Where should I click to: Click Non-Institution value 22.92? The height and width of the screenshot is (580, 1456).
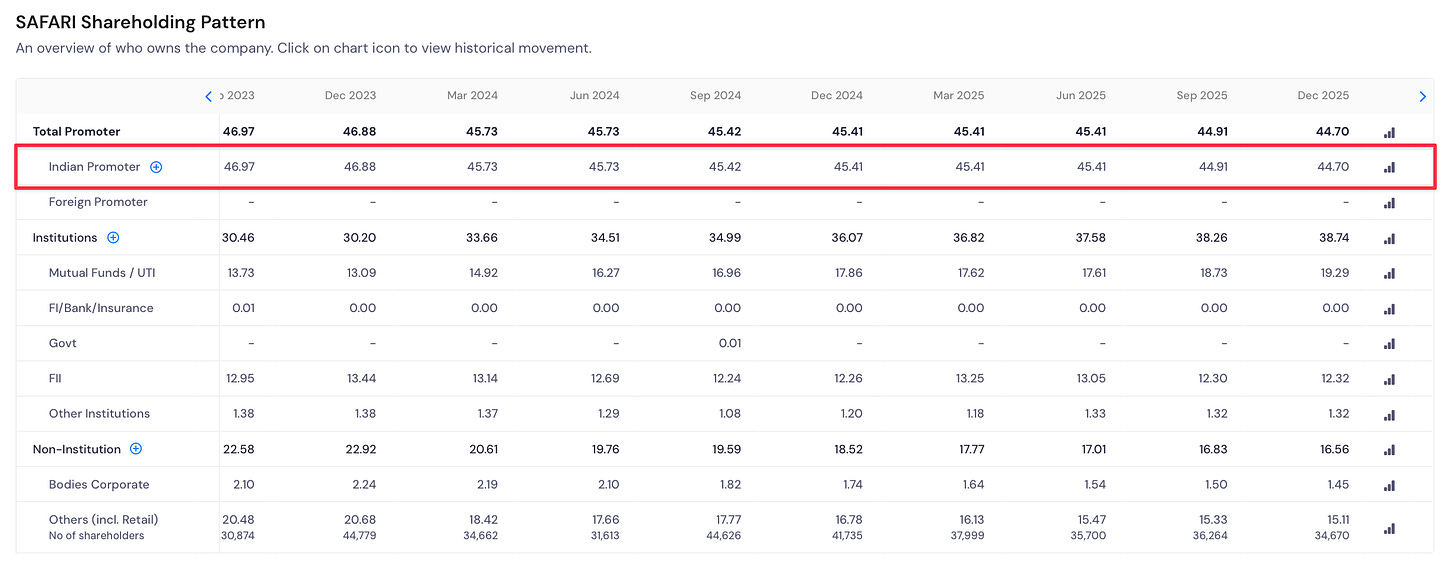pyautogui.click(x=360, y=449)
